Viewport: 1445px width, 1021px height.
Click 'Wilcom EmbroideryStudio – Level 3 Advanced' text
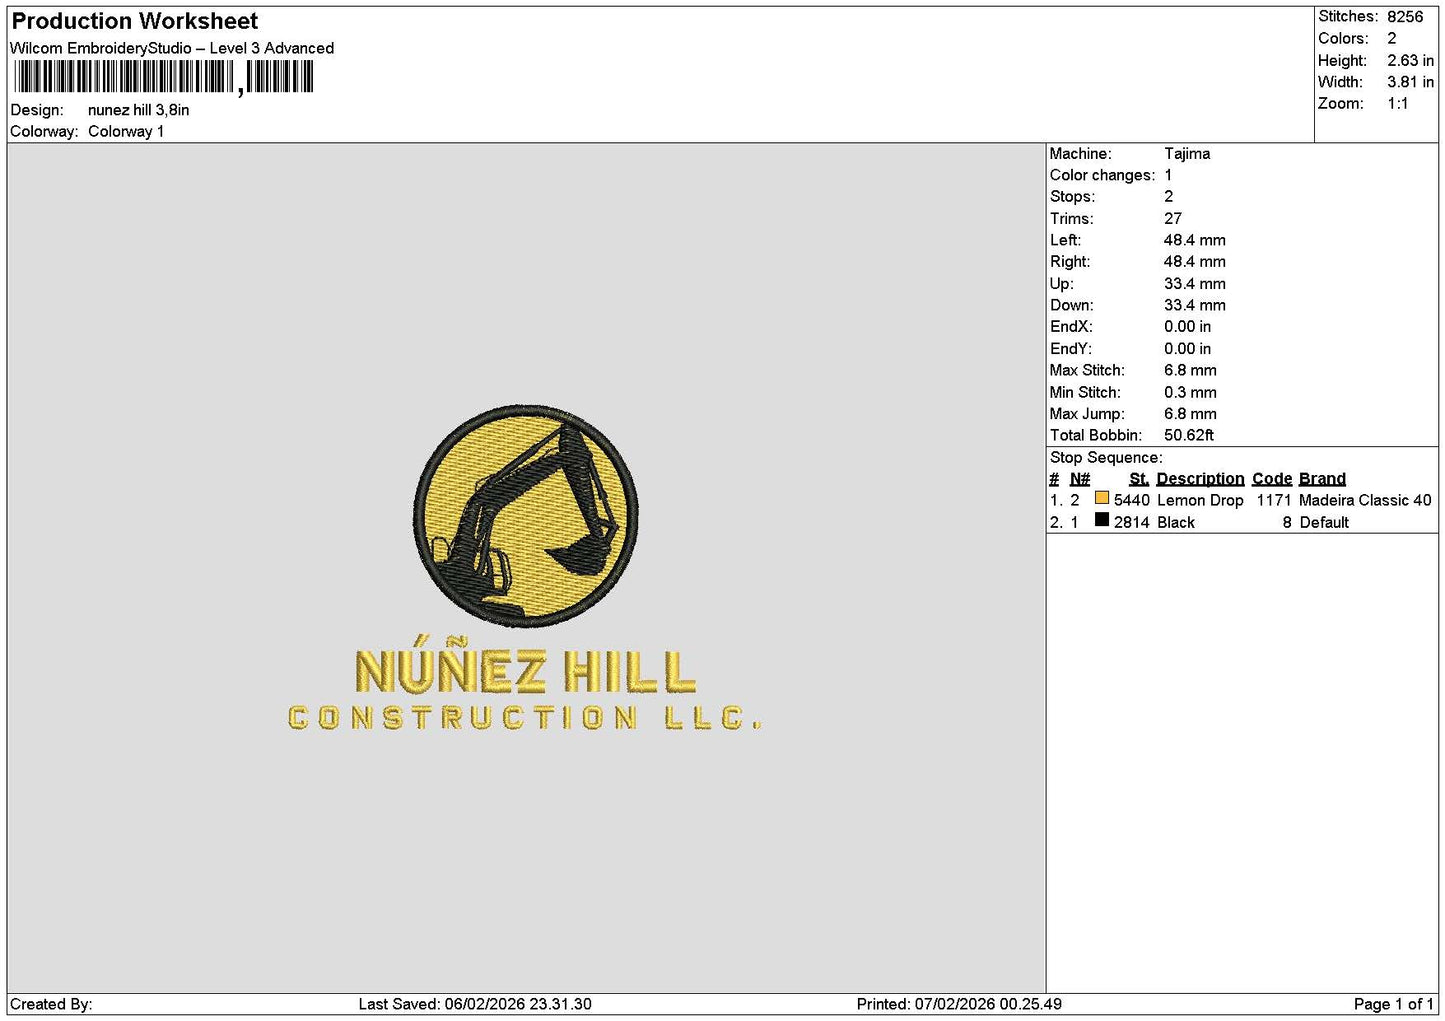click(172, 48)
